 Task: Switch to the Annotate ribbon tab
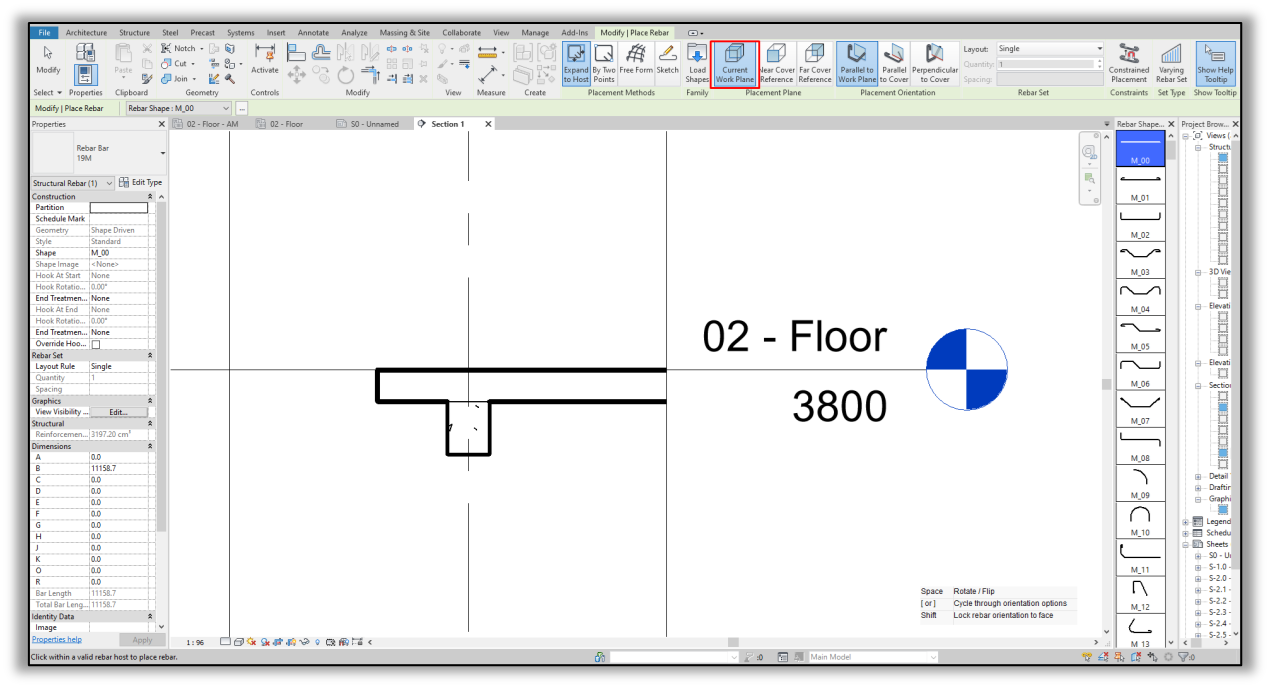click(x=313, y=32)
